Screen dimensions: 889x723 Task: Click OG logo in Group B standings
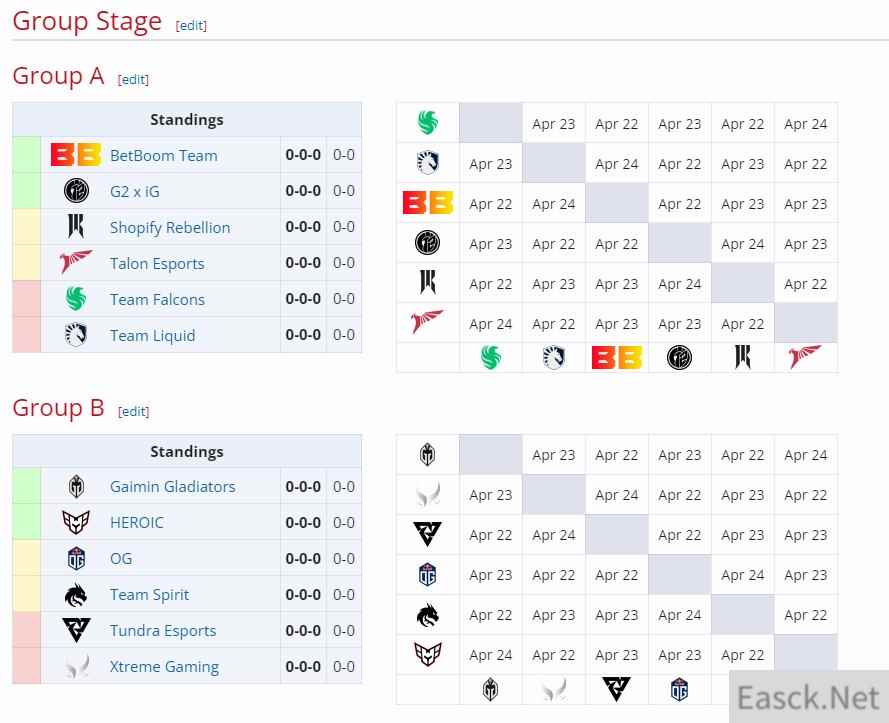(x=76, y=559)
